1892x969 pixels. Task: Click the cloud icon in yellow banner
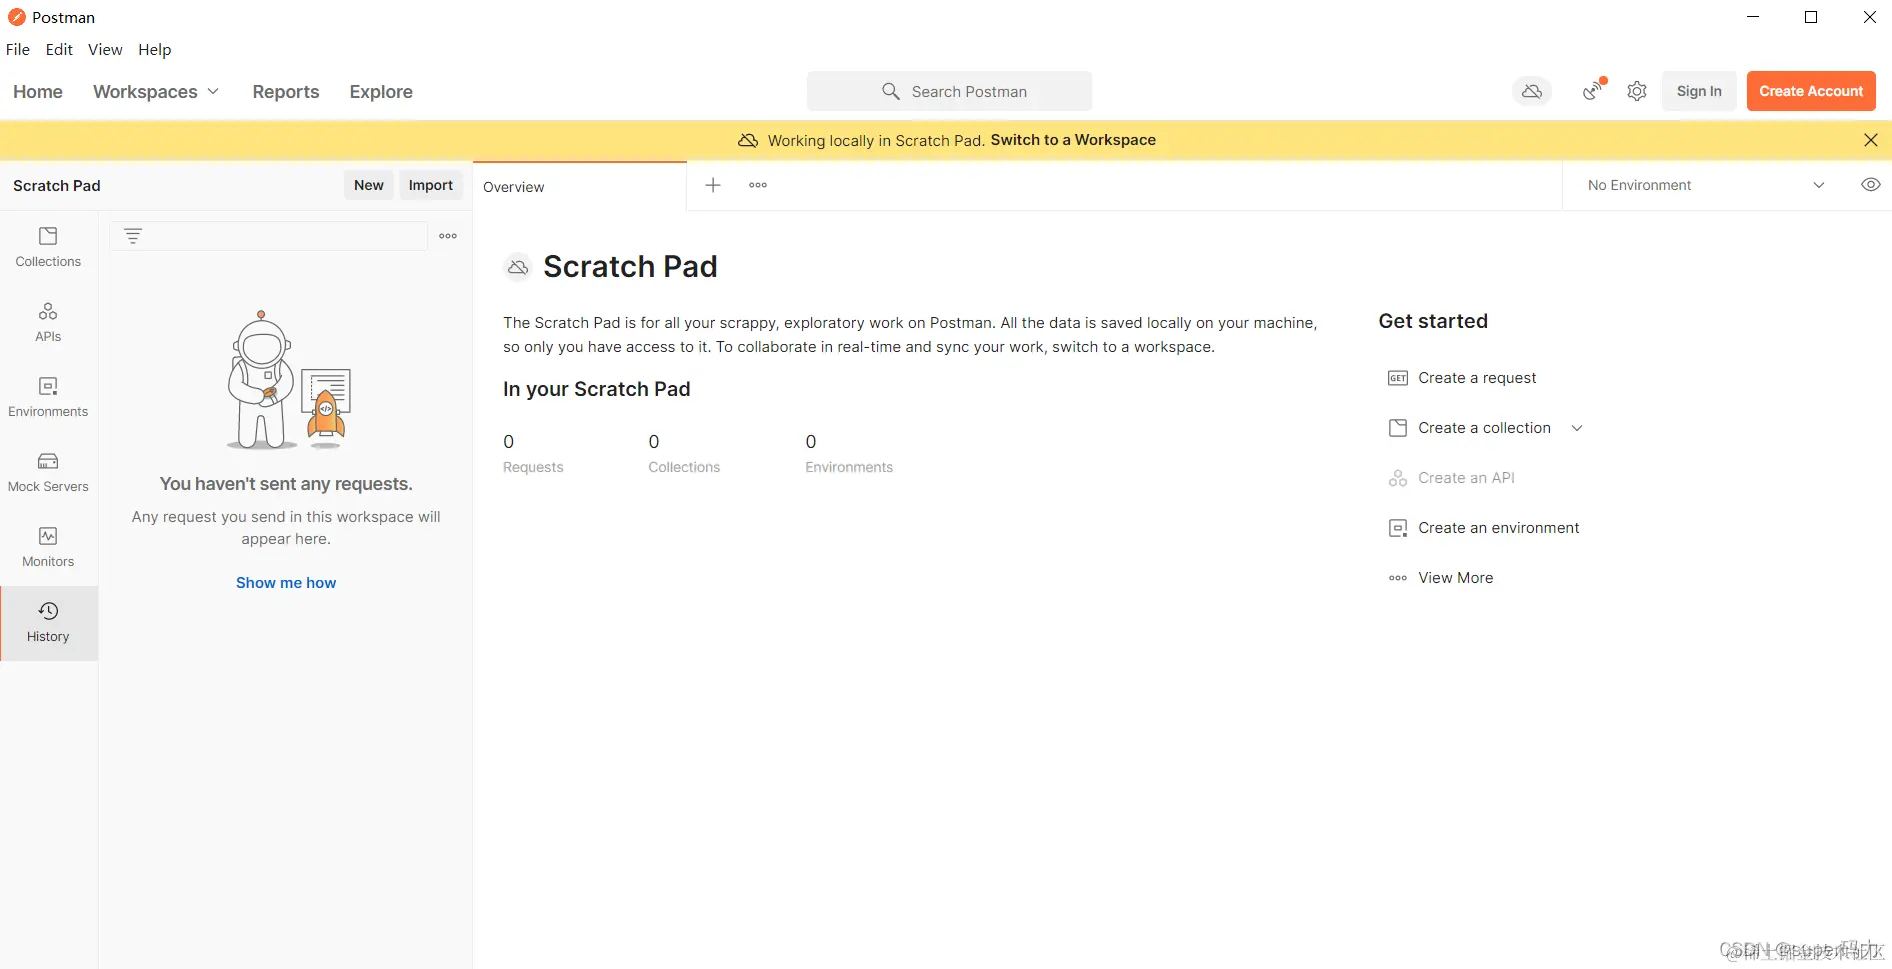point(748,140)
